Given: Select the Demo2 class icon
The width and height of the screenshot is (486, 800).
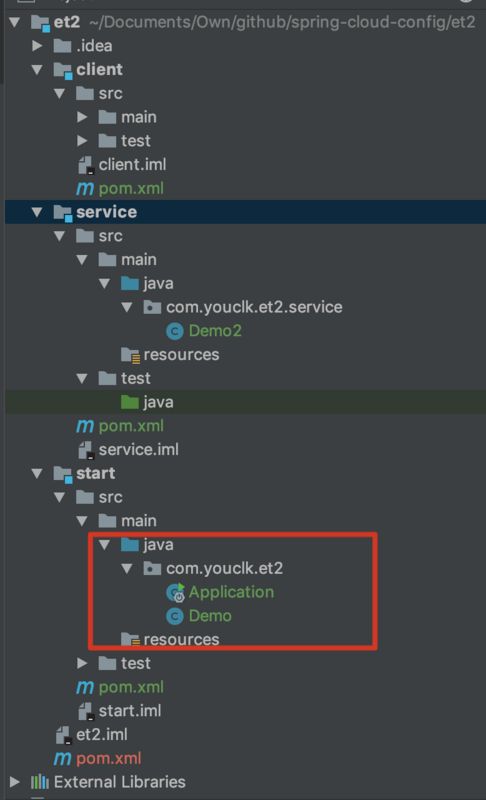Looking at the screenshot, I should 175,331.
